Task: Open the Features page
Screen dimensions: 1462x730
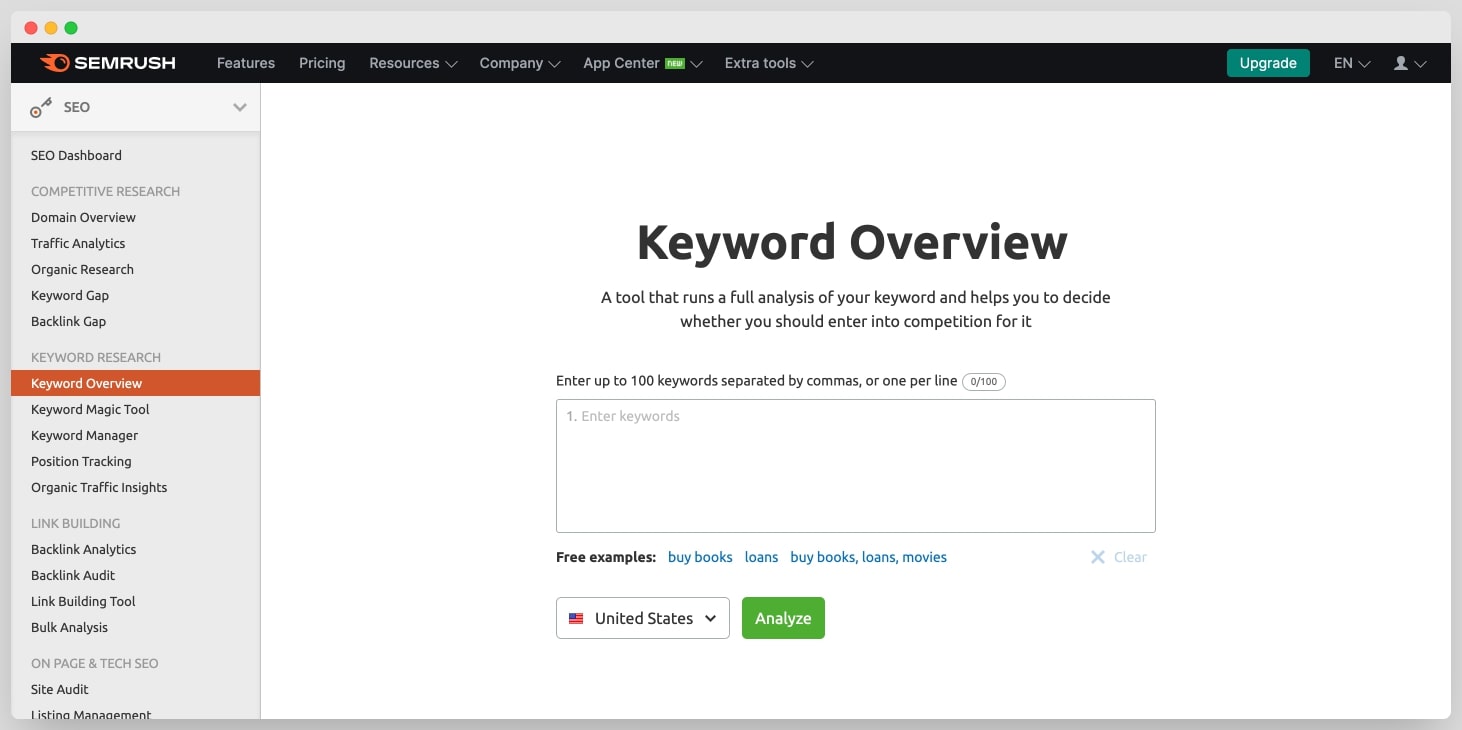Action: coord(246,63)
